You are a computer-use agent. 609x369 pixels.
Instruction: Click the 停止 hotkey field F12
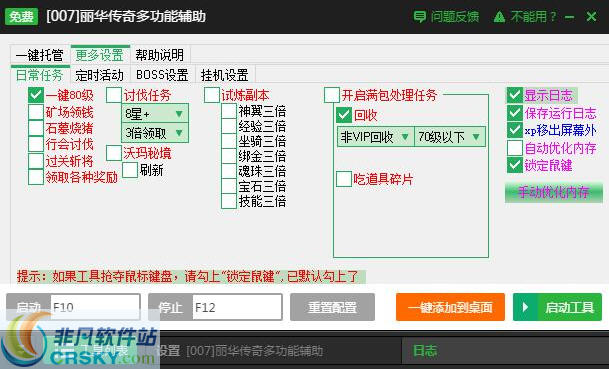click(x=237, y=307)
